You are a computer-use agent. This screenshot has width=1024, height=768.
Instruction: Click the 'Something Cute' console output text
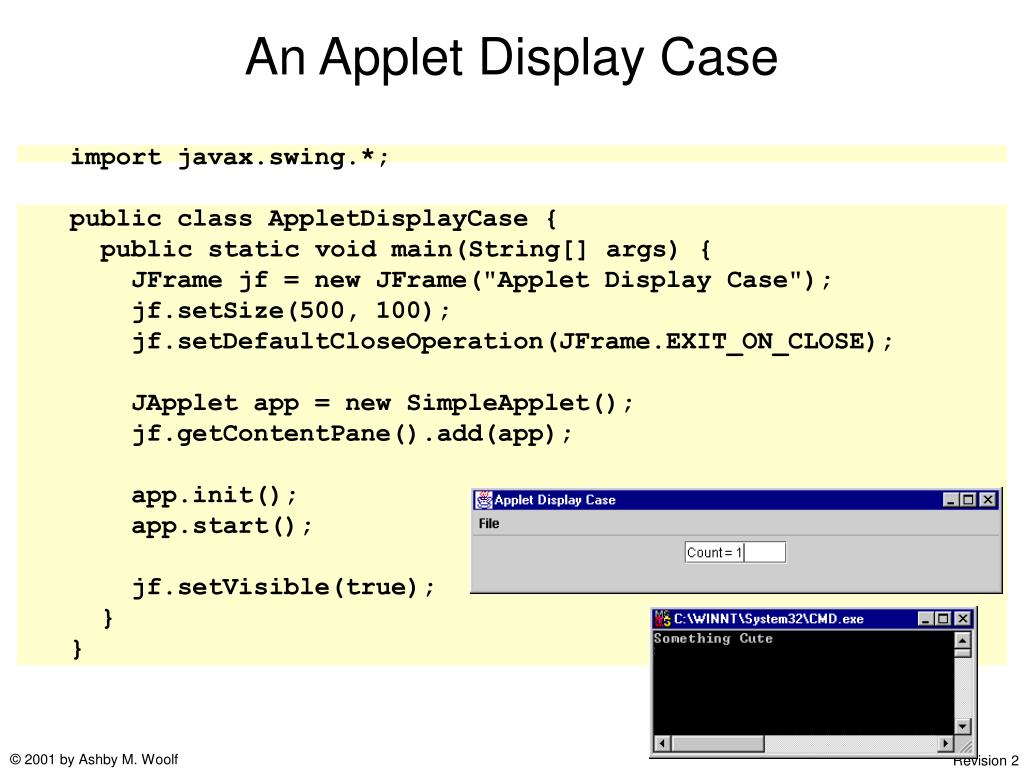coord(713,639)
